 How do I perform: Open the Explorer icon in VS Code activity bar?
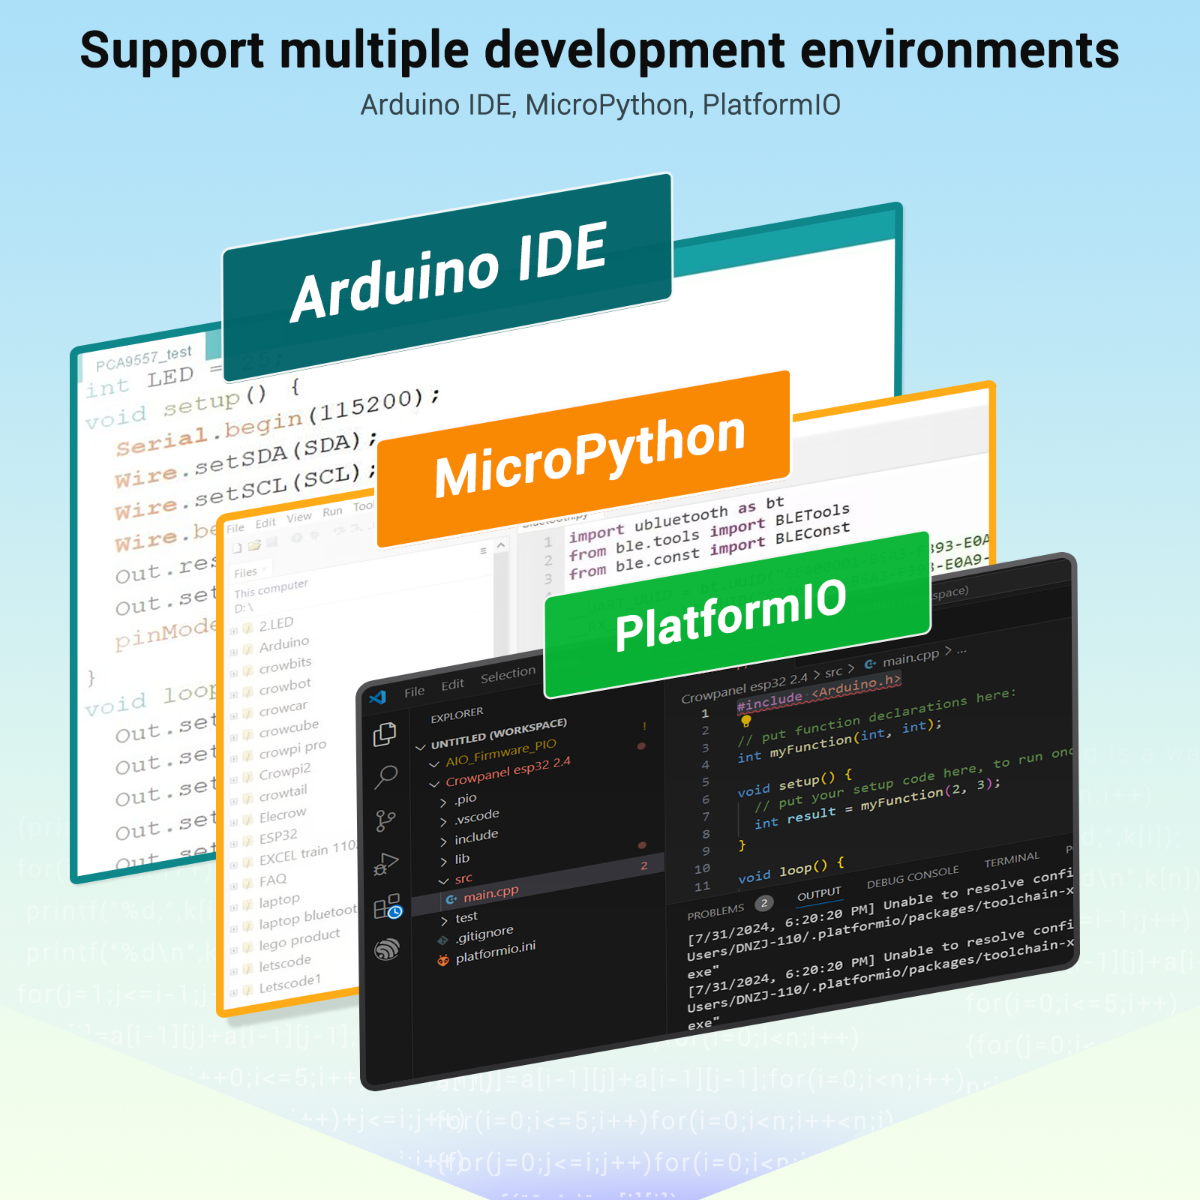click(x=385, y=735)
